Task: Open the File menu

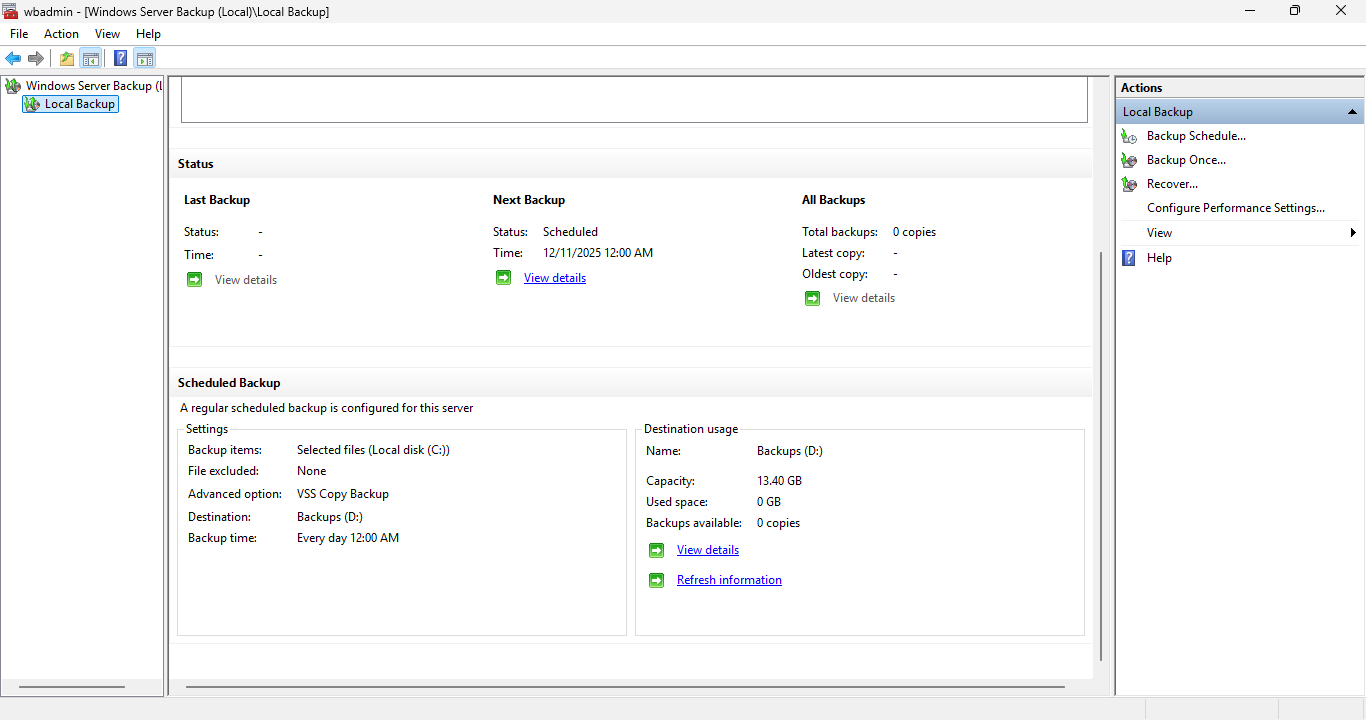Action: tap(19, 34)
